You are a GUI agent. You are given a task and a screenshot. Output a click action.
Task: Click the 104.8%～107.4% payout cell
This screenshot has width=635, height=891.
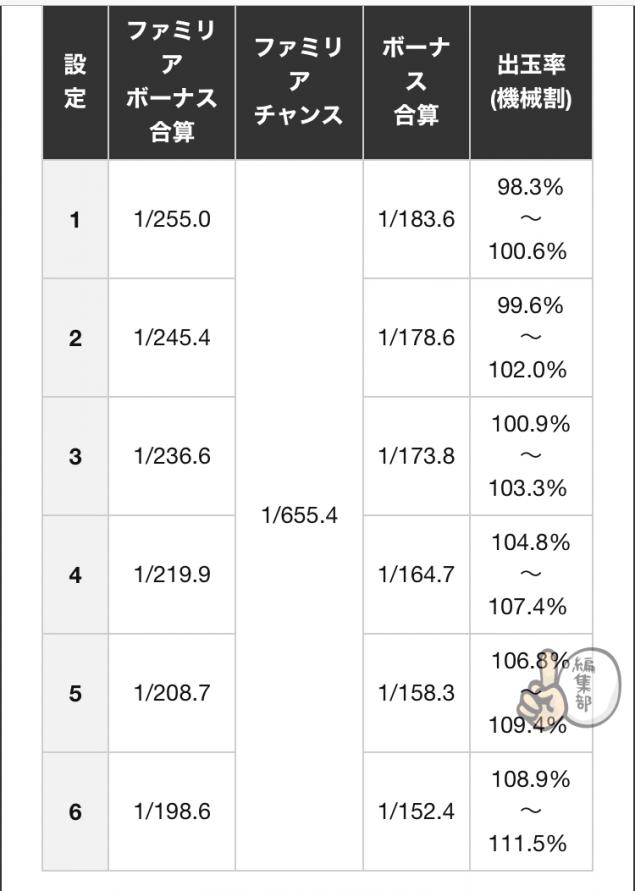(x=531, y=575)
